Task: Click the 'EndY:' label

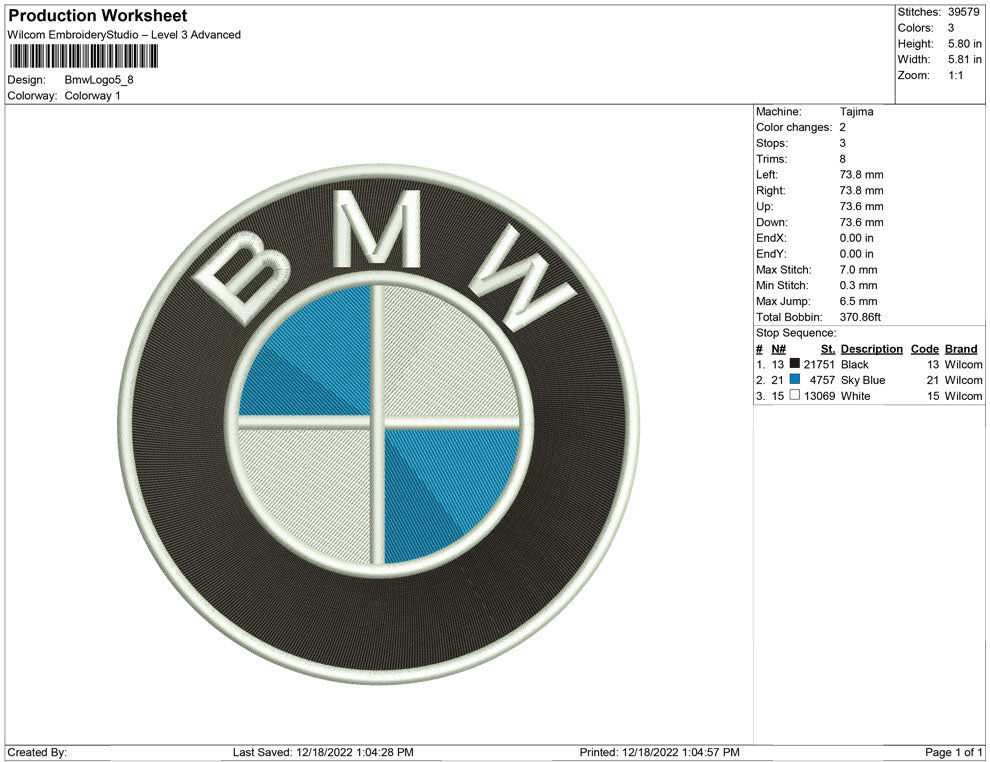Action: click(x=771, y=254)
